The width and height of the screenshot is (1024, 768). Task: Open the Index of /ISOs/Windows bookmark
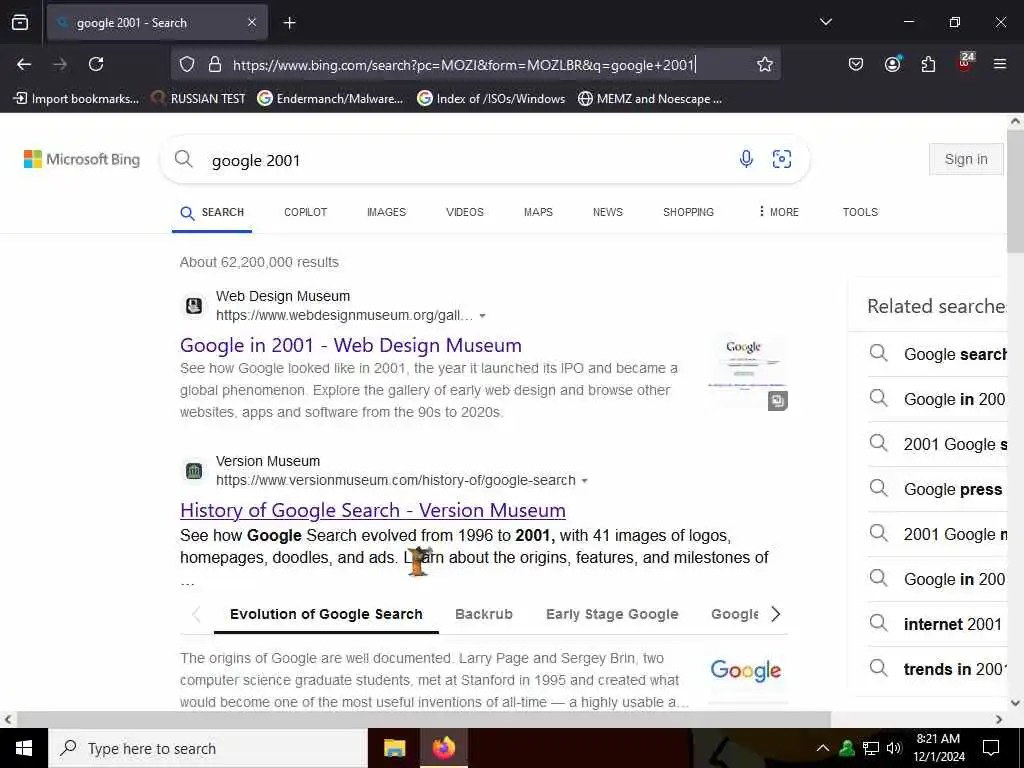click(491, 99)
